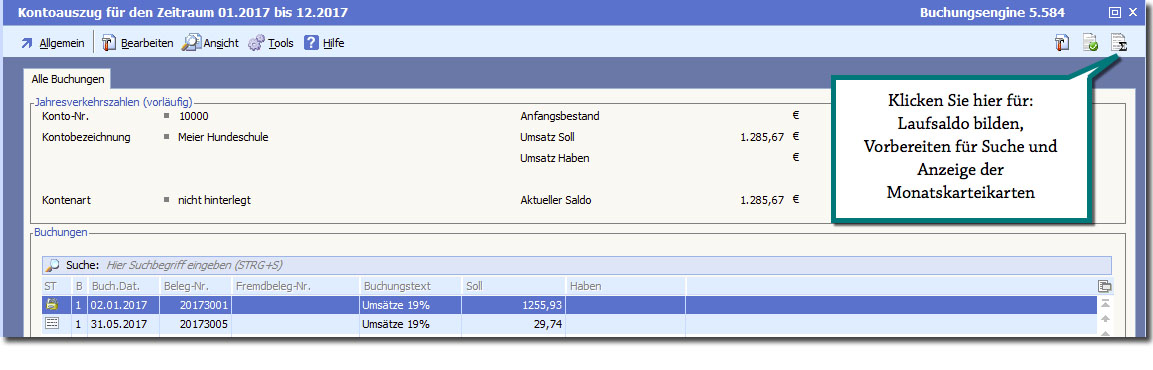Click the status icon of booking 20173001
The width and height of the screenshot is (1153, 370).
pyautogui.click(x=51, y=304)
